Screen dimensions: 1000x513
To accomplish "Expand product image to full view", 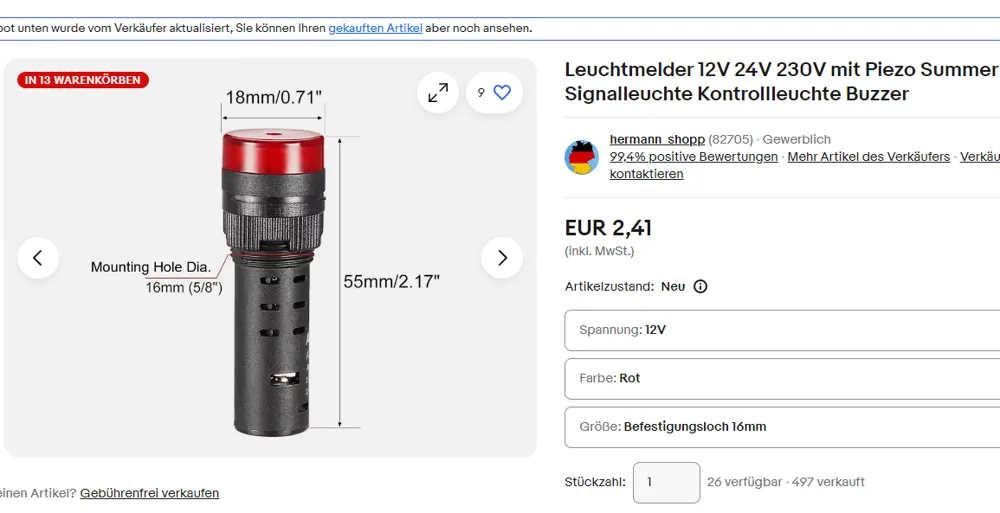I will [x=438, y=93].
